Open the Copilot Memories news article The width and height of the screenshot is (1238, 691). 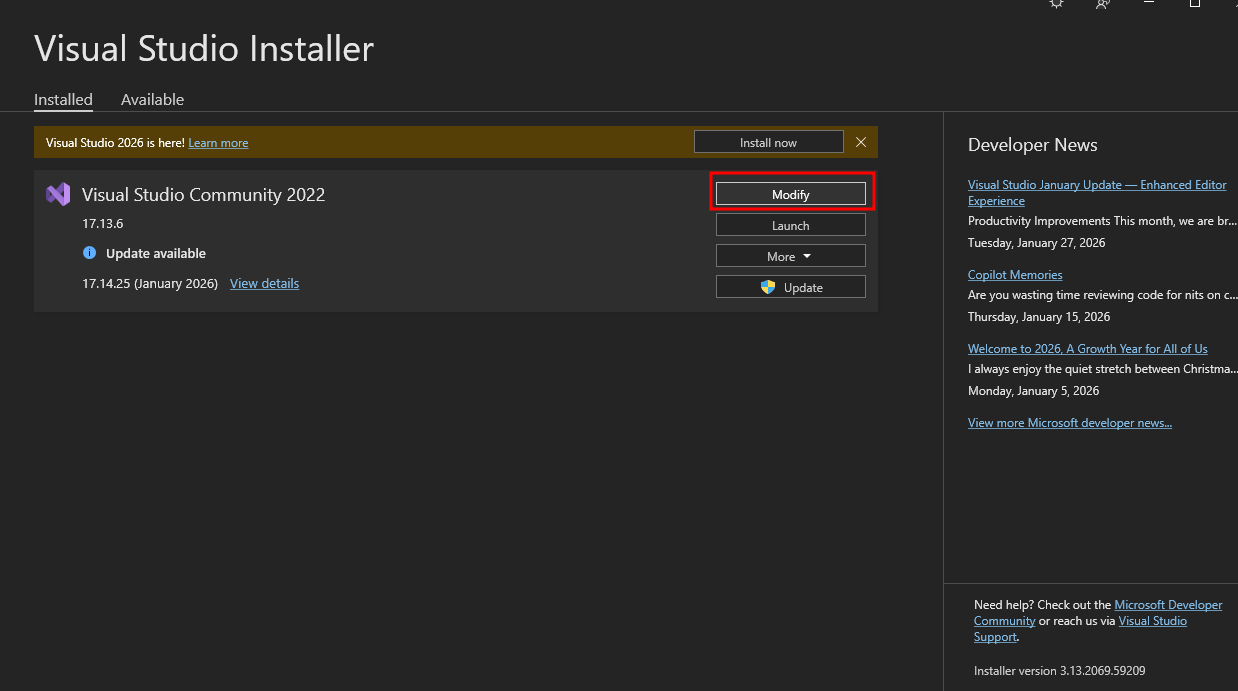point(1014,275)
